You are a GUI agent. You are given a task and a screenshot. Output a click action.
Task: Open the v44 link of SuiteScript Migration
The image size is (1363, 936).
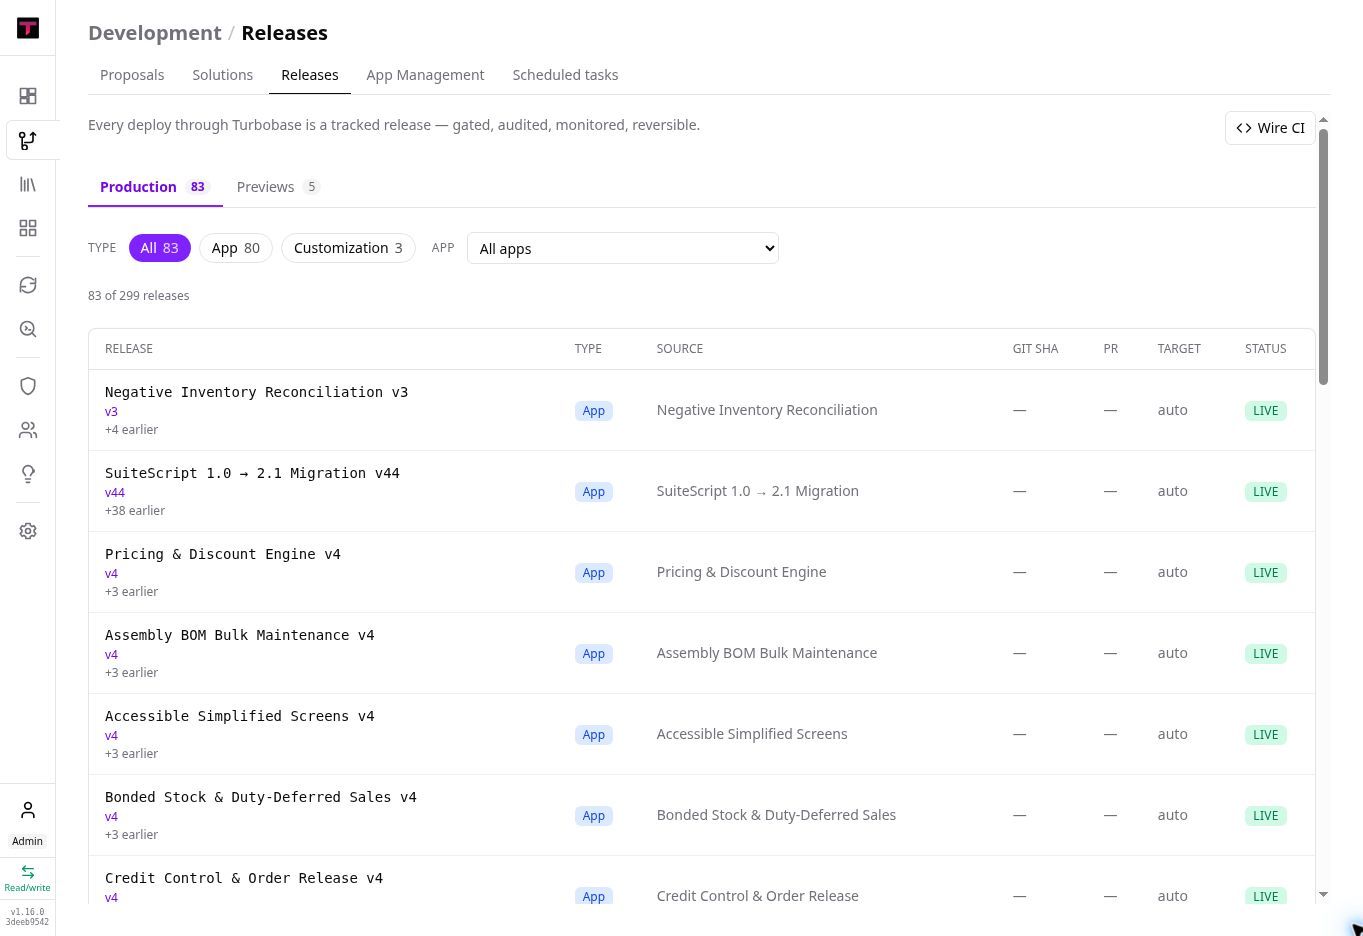[x=115, y=493]
